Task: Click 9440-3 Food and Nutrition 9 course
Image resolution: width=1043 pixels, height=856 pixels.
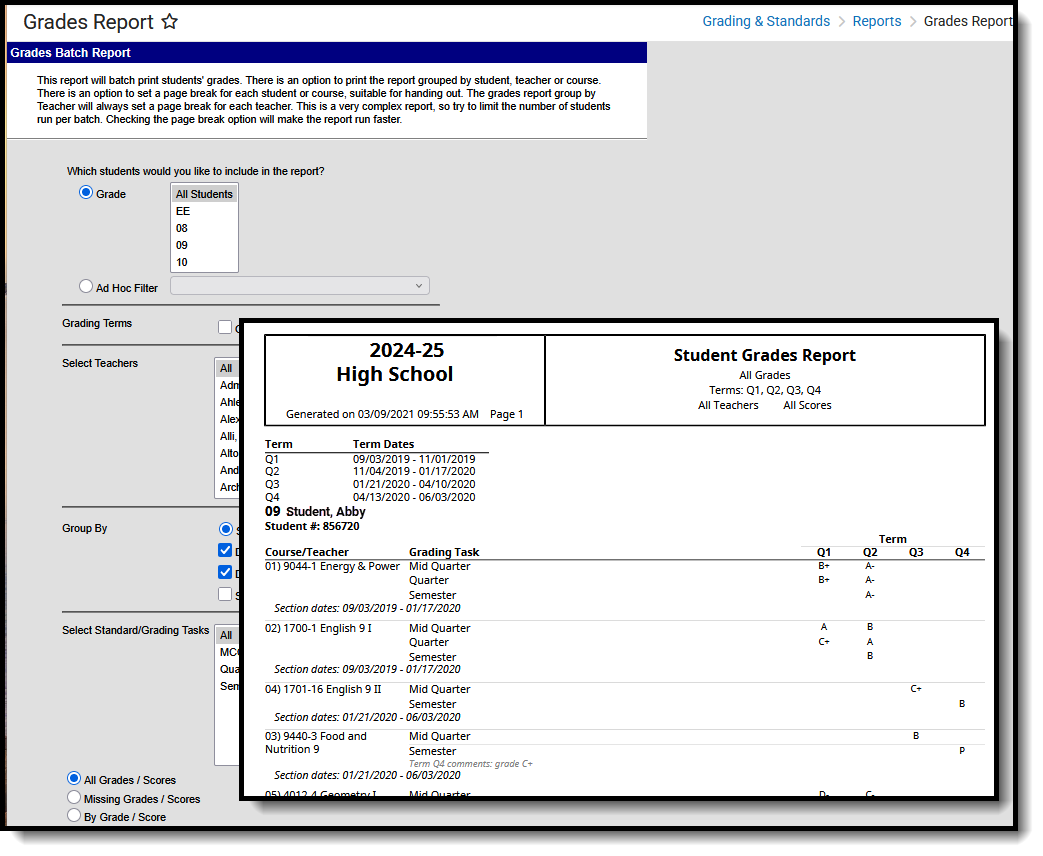Action: point(316,743)
